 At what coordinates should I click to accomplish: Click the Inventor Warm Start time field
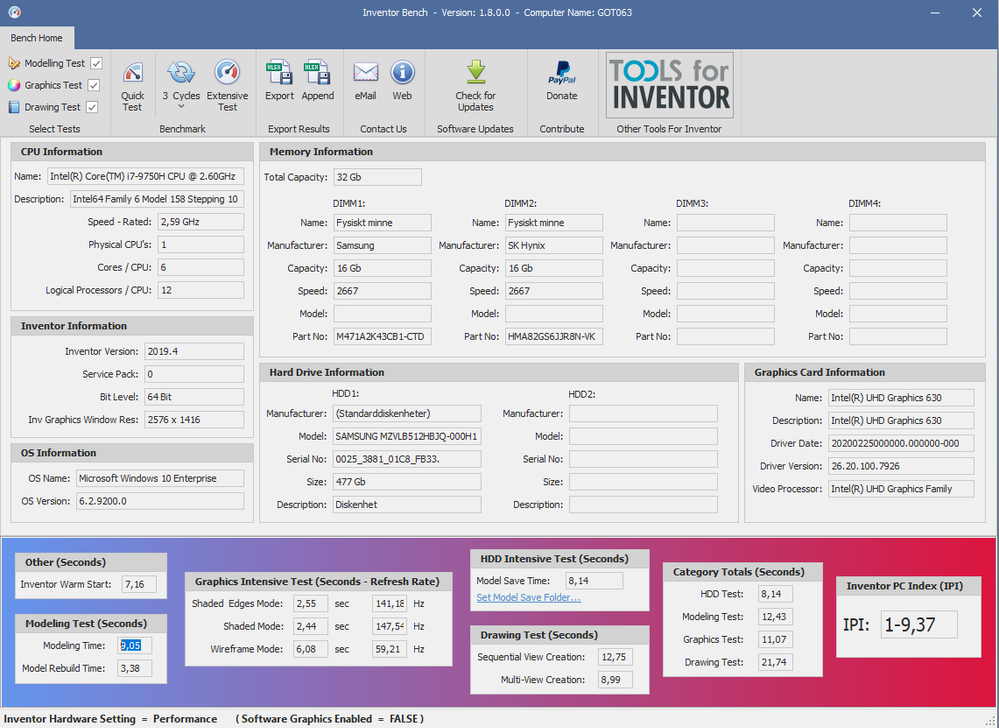[x=139, y=584]
